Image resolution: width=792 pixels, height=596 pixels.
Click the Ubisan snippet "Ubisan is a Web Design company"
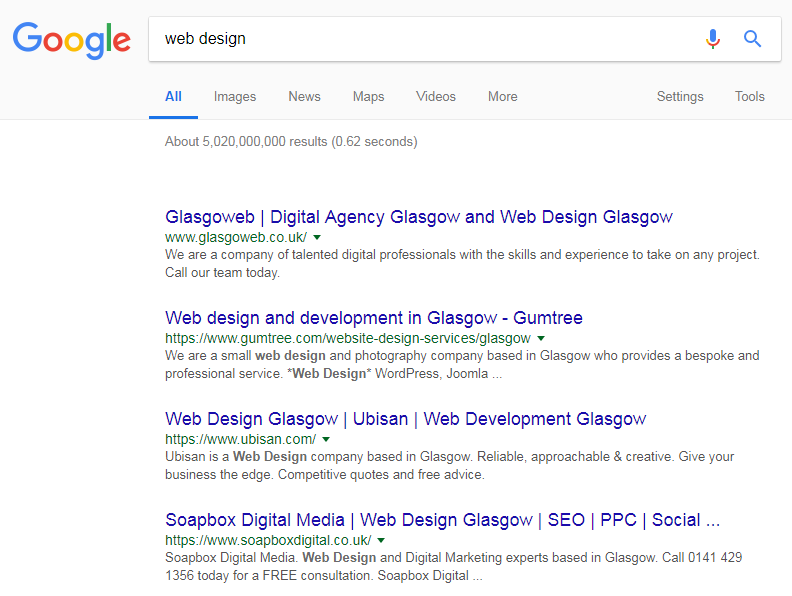coord(450,466)
